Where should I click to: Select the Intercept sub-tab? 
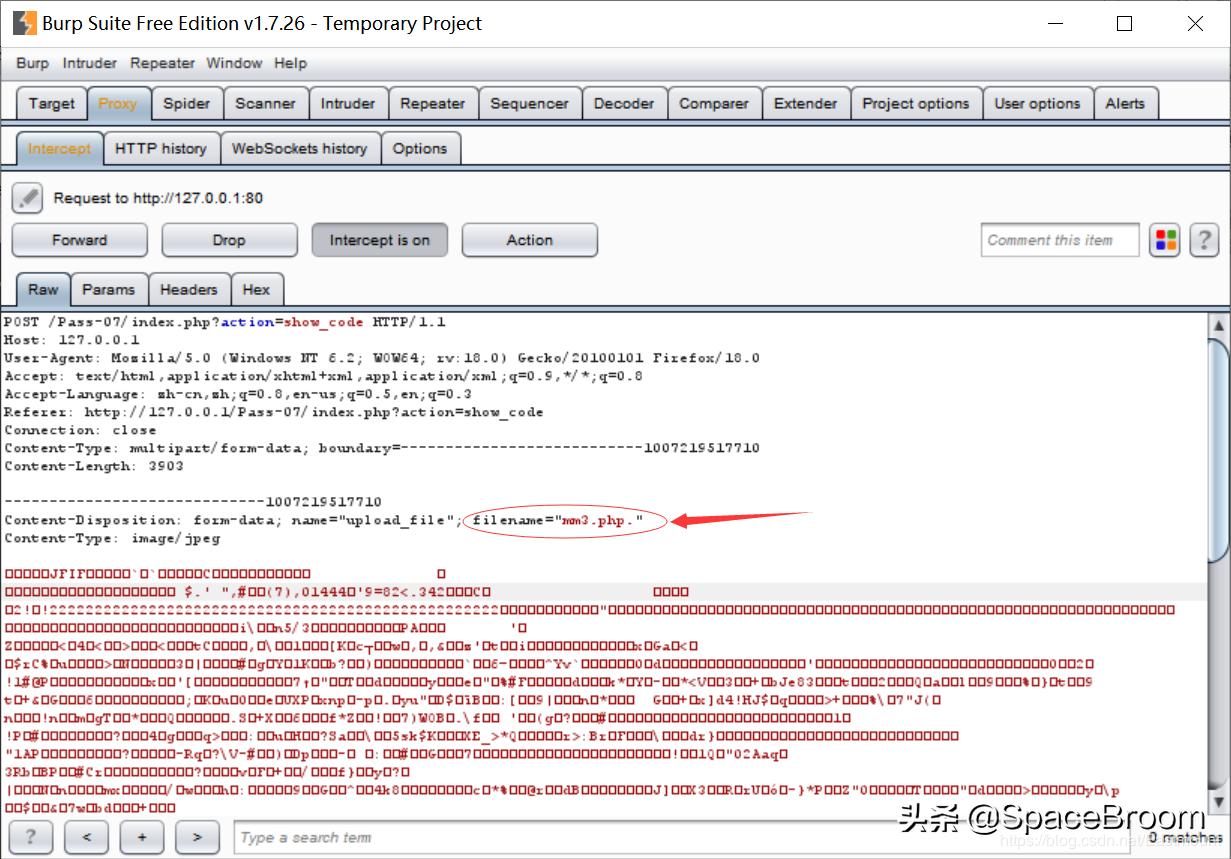[x=59, y=149]
